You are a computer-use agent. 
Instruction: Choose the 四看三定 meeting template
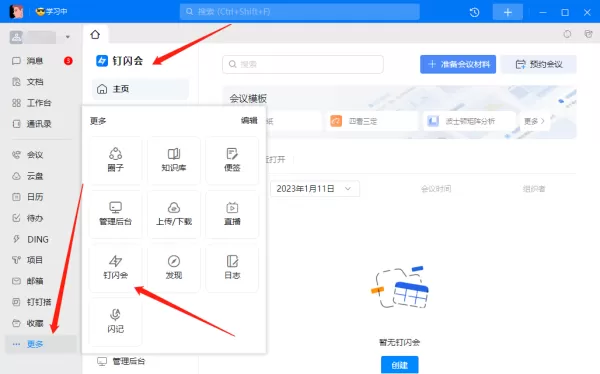(372, 121)
